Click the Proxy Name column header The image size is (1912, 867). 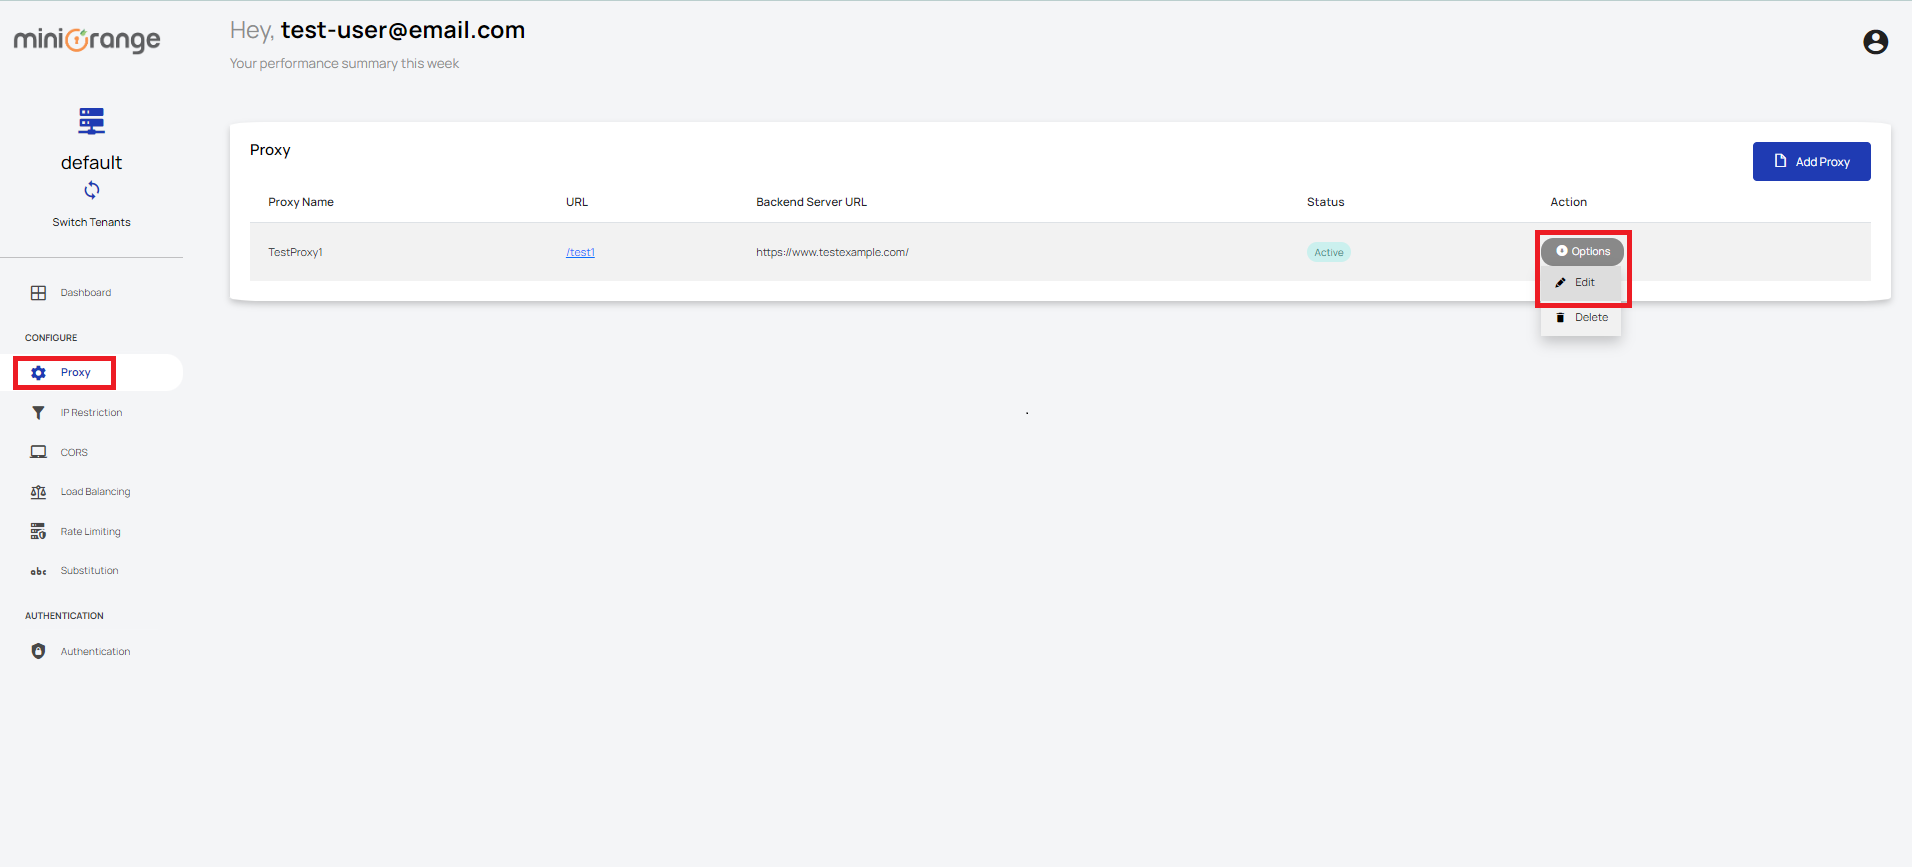pyautogui.click(x=301, y=202)
